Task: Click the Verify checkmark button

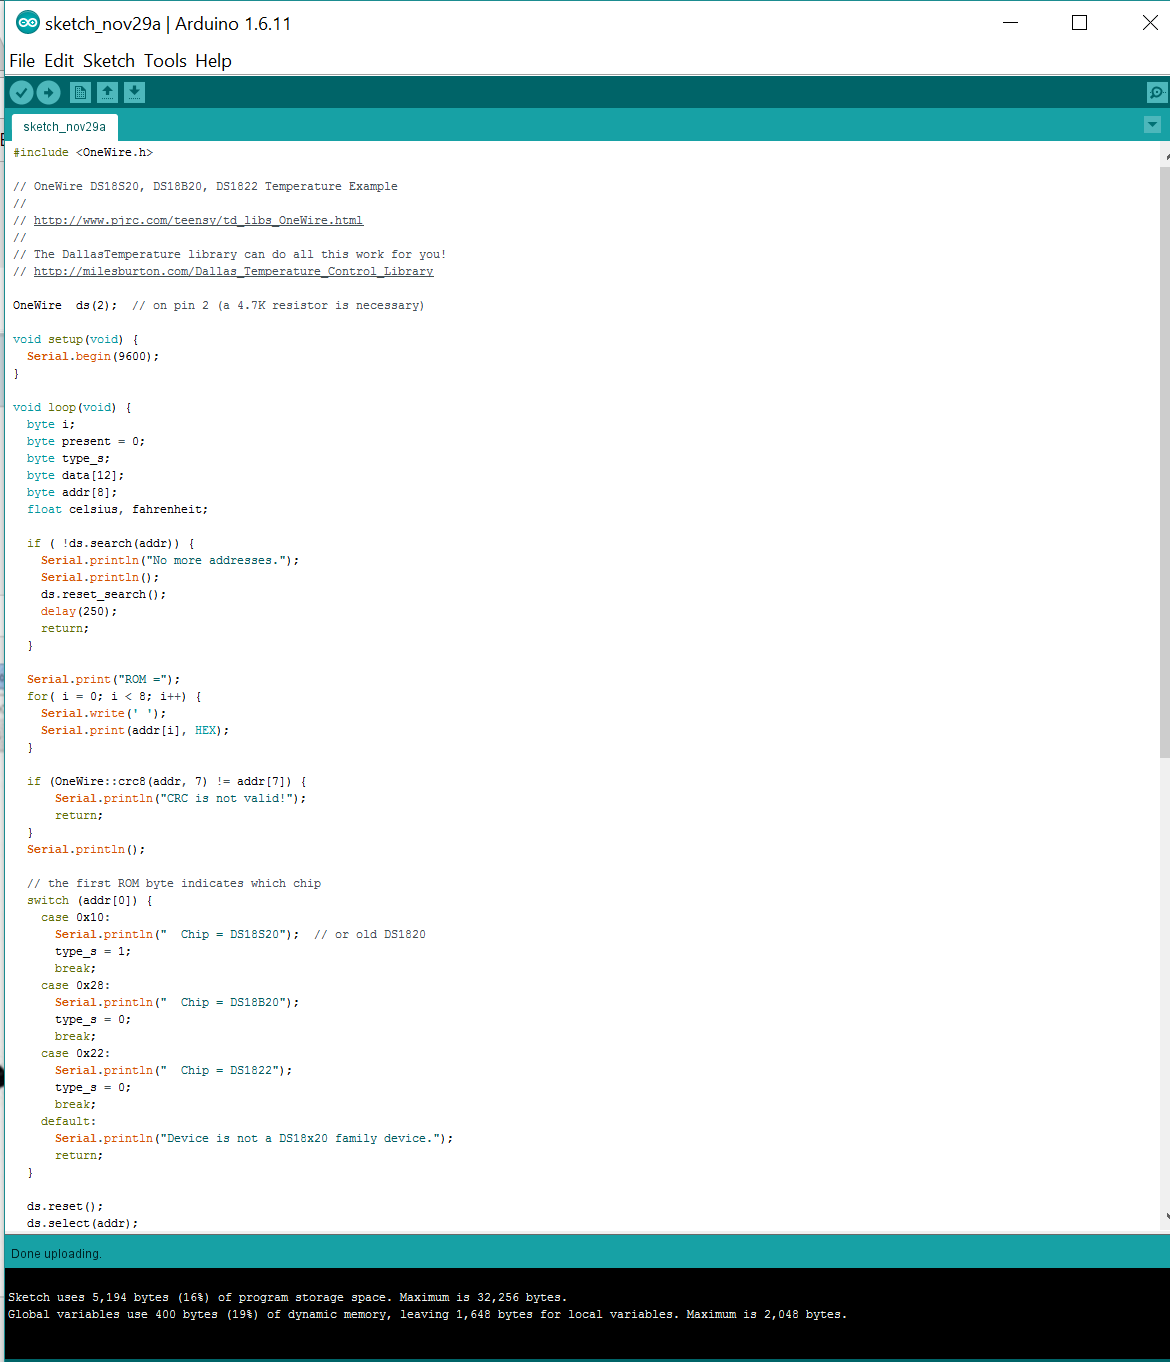Action: click(x=21, y=93)
